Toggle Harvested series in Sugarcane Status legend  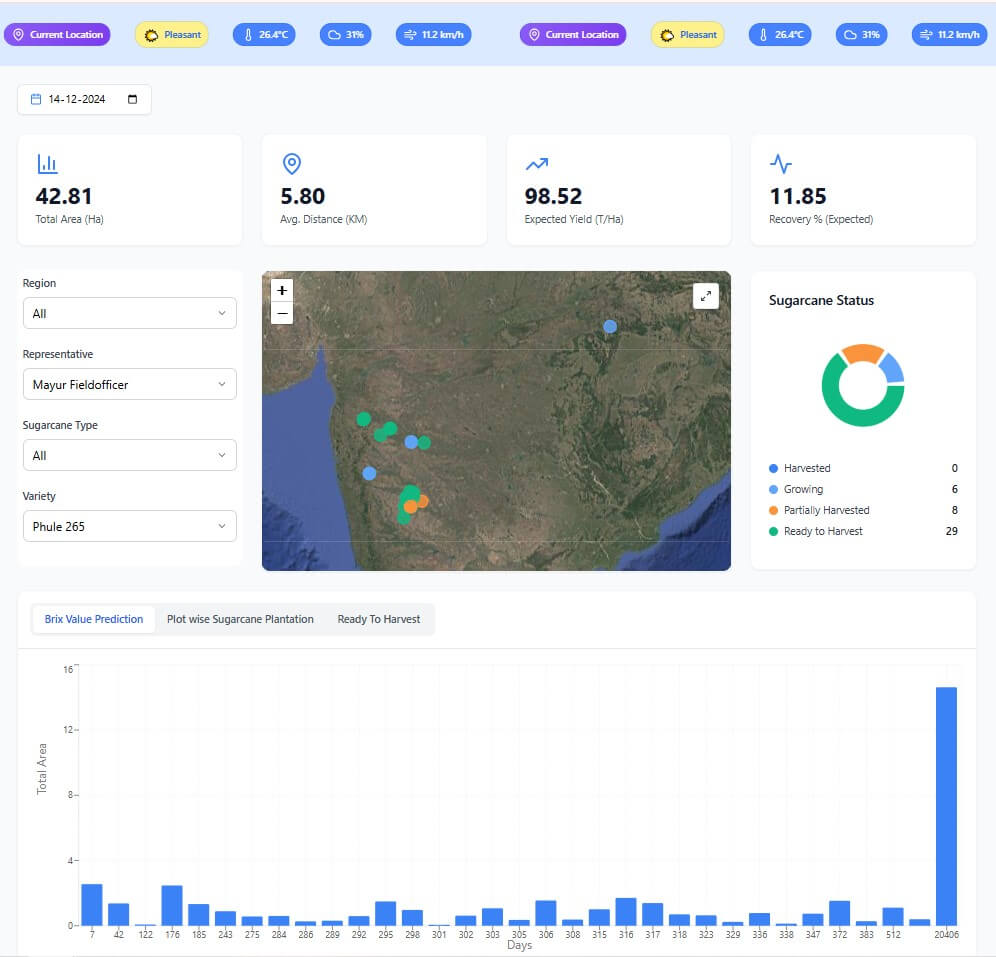806,468
